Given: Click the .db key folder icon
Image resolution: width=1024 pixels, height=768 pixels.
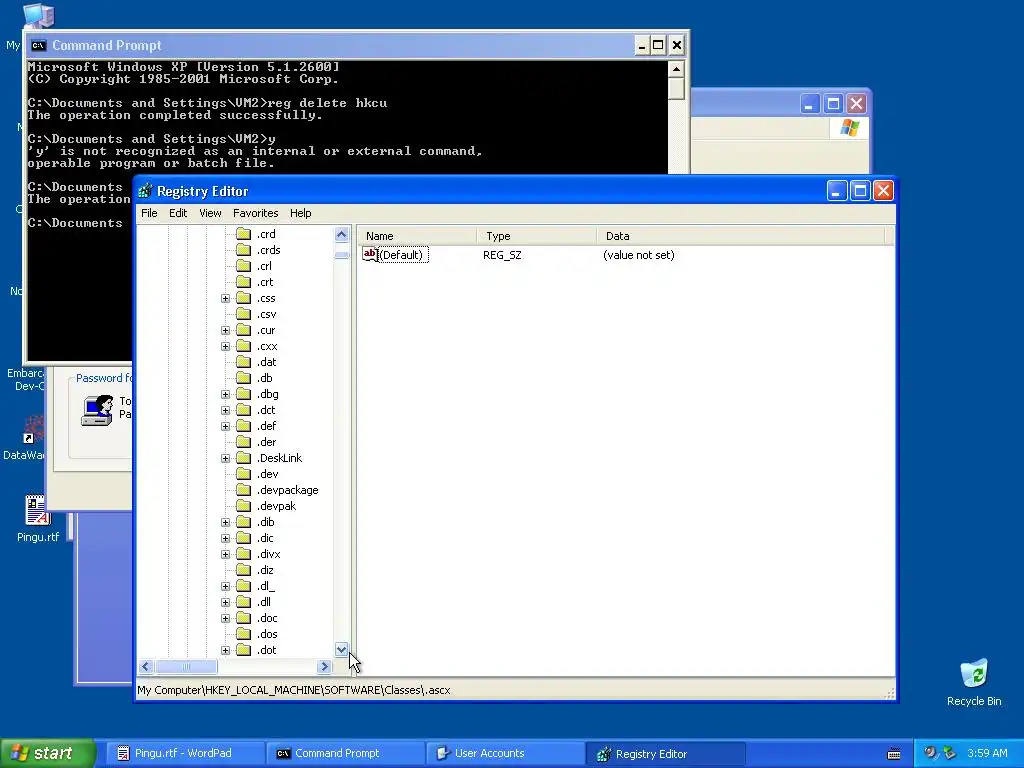Looking at the screenshot, I should point(244,378).
